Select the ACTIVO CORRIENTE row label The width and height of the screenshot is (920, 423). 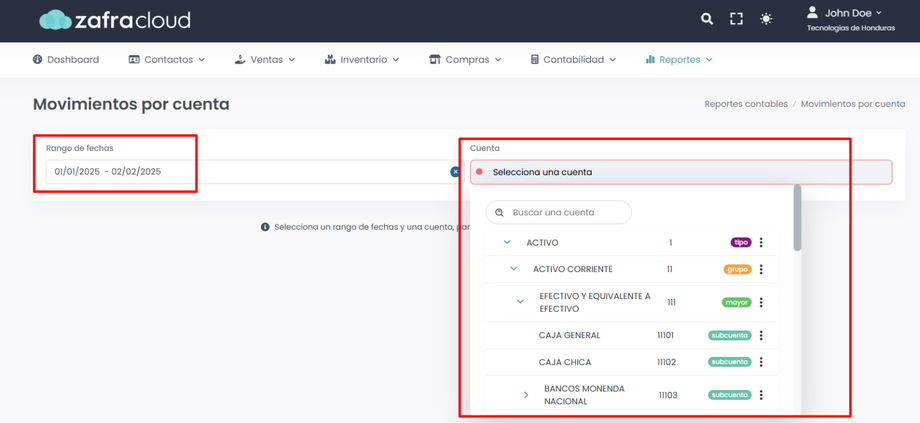click(x=573, y=269)
